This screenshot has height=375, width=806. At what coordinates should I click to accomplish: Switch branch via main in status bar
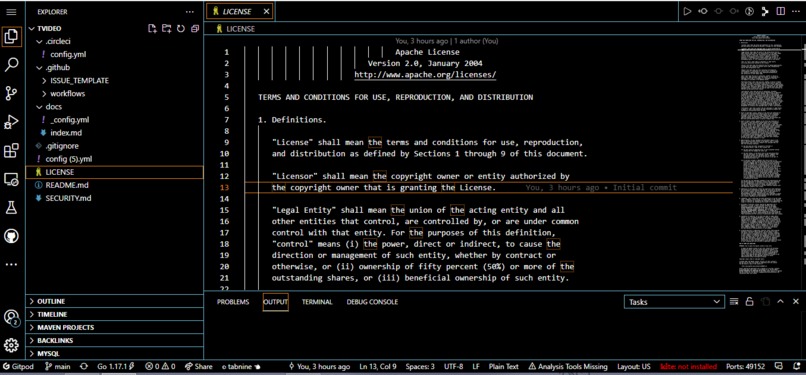tap(58, 367)
